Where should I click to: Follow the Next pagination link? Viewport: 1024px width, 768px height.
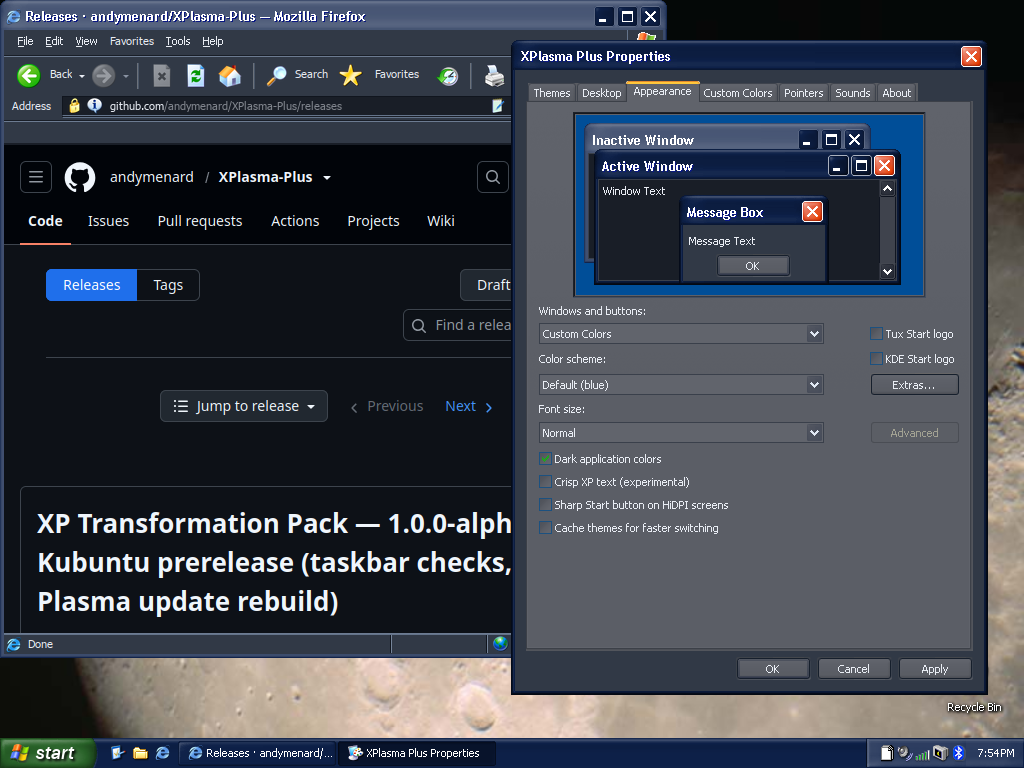(x=468, y=406)
